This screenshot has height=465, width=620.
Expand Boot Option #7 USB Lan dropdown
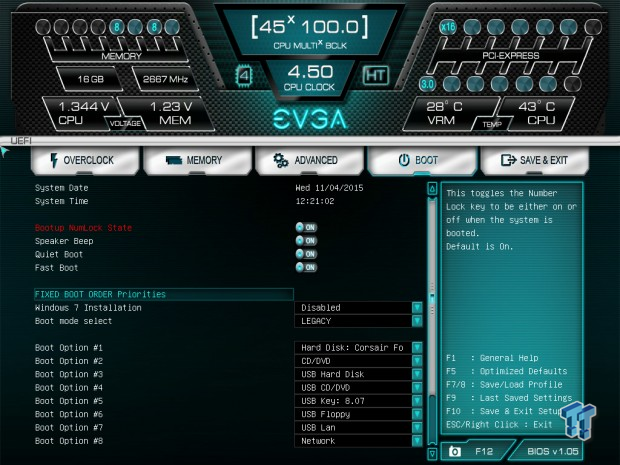(x=358, y=428)
